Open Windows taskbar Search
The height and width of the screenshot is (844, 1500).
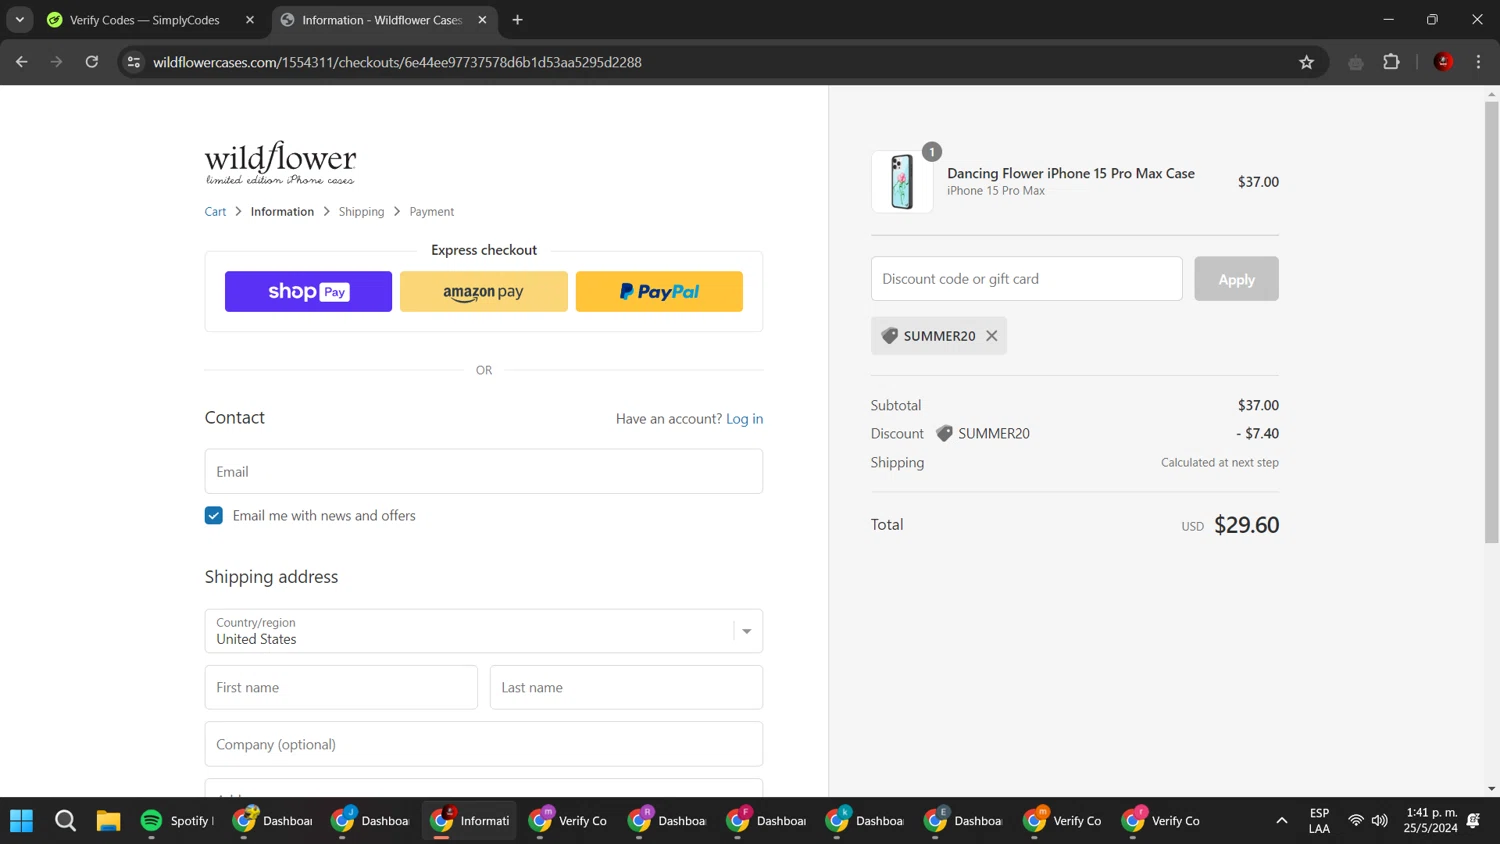pos(66,821)
